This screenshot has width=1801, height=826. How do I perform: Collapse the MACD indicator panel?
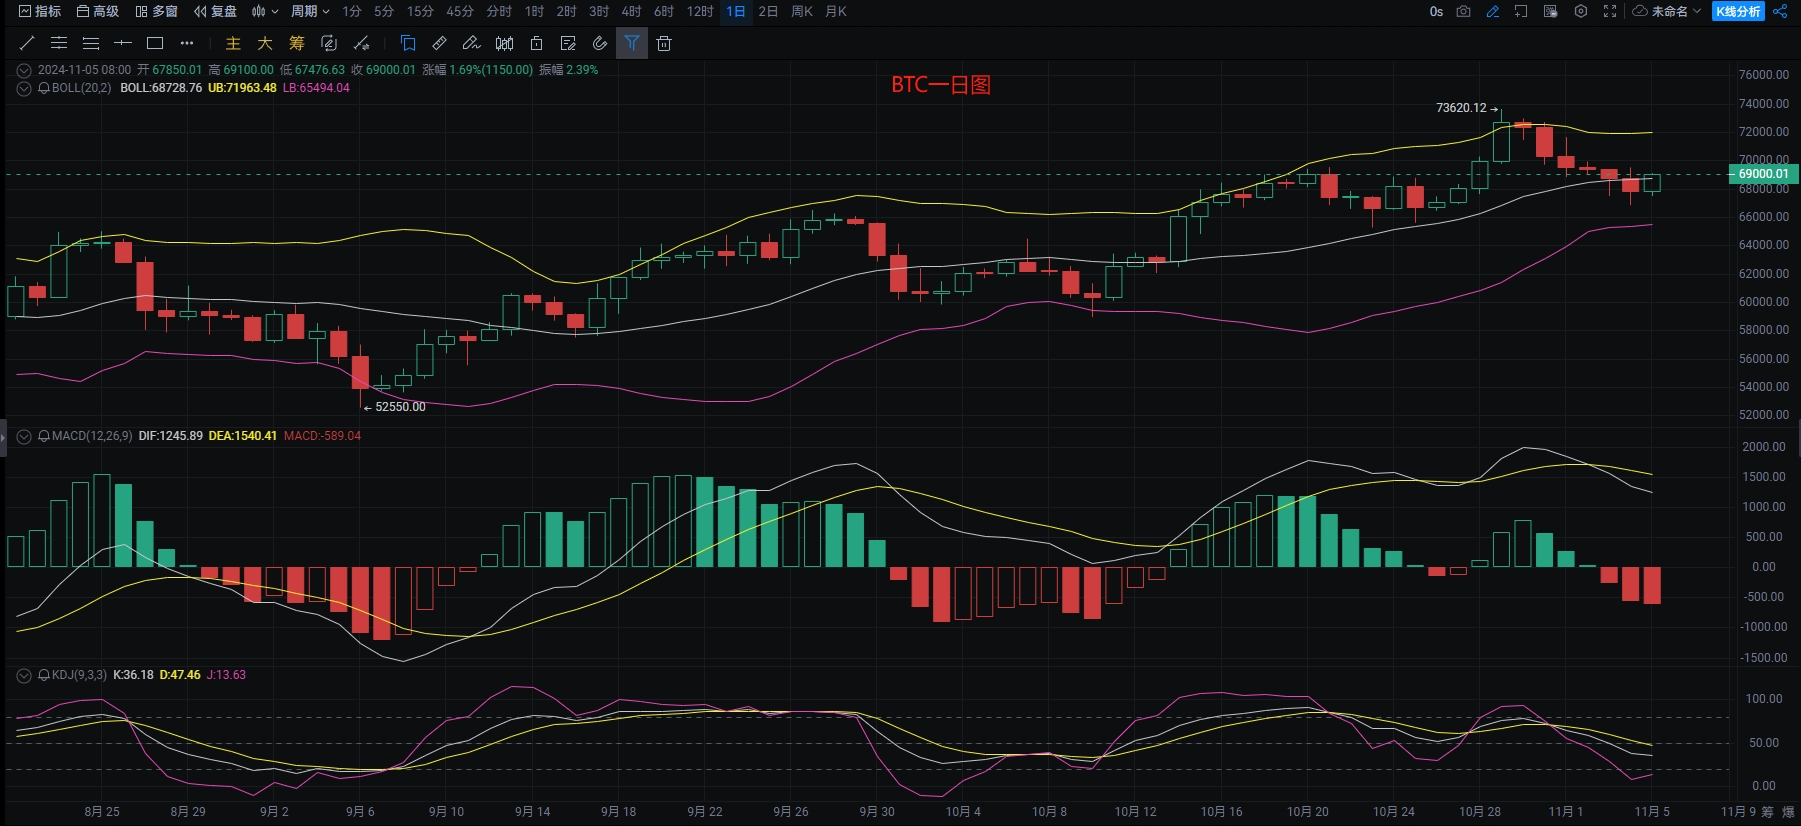(x=24, y=436)
